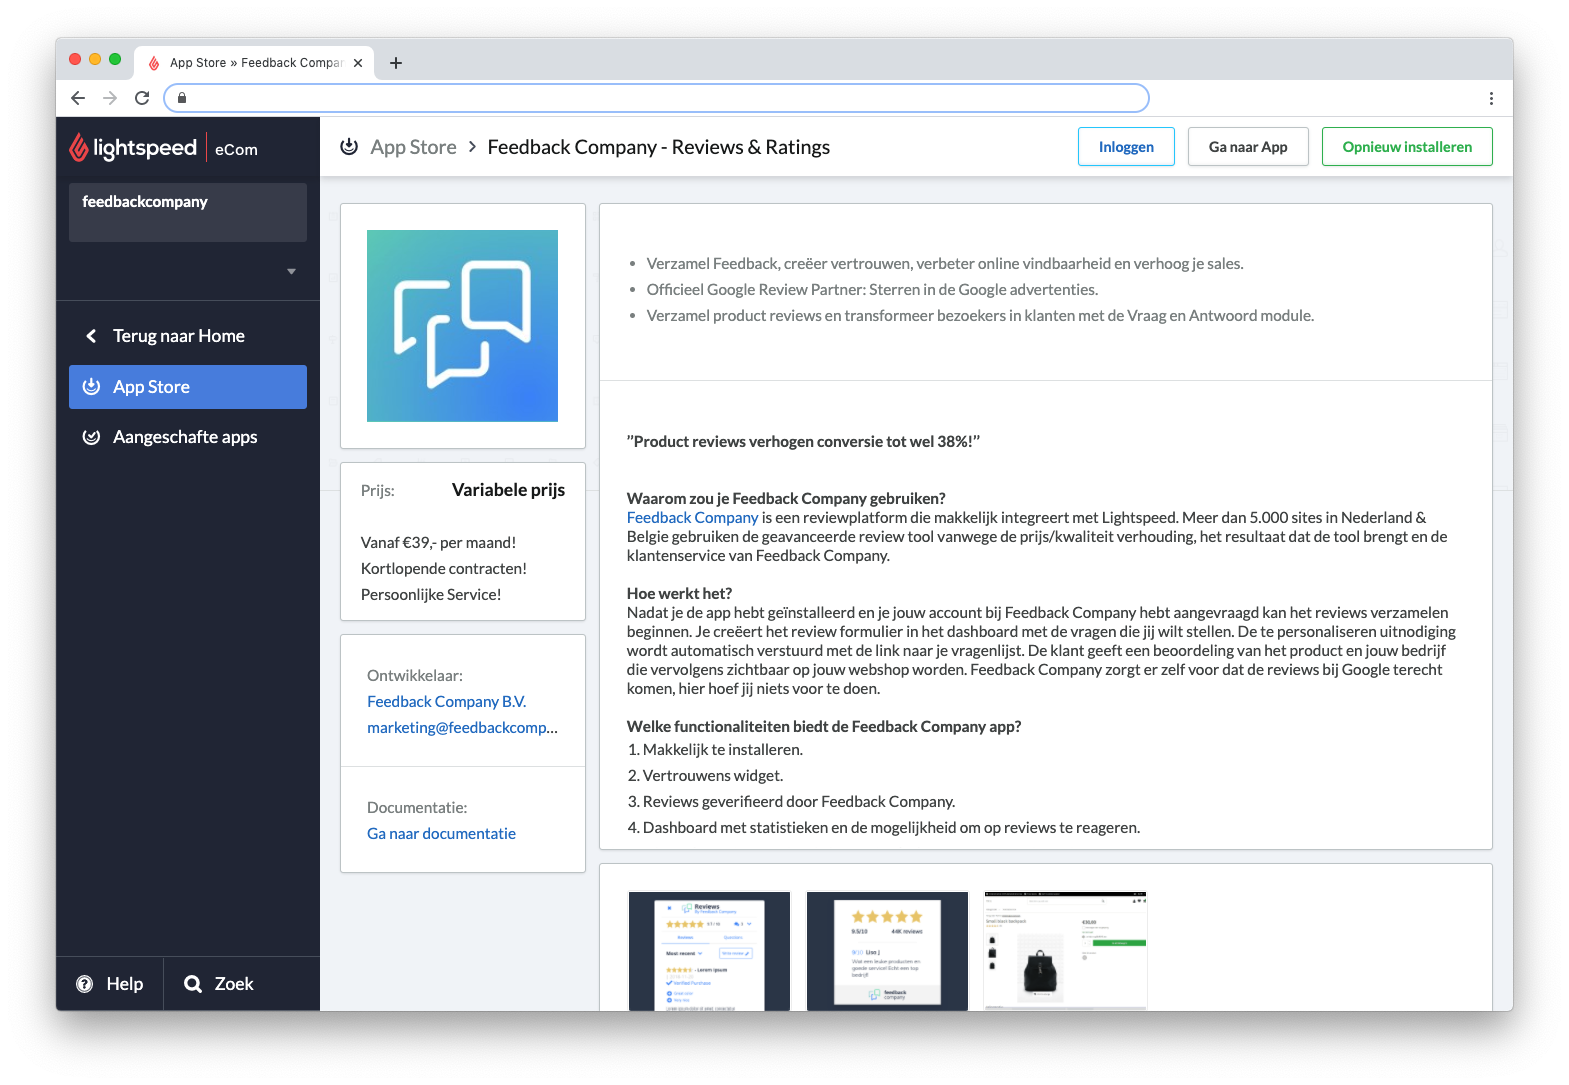Click the App Store breadcrumb link
1569x1085 pixels.
[413, 147]
